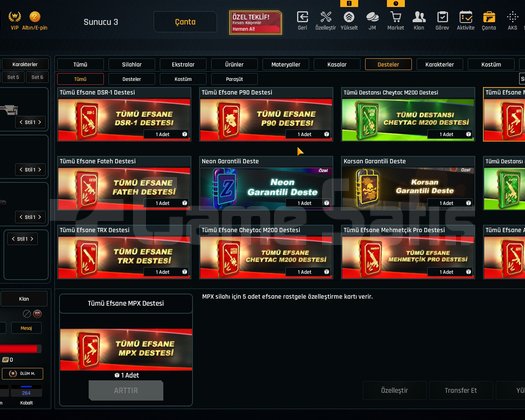Open the Aktivite calendar icon
This screenshot has width=525, height=420.
click(x=466, y=20)
